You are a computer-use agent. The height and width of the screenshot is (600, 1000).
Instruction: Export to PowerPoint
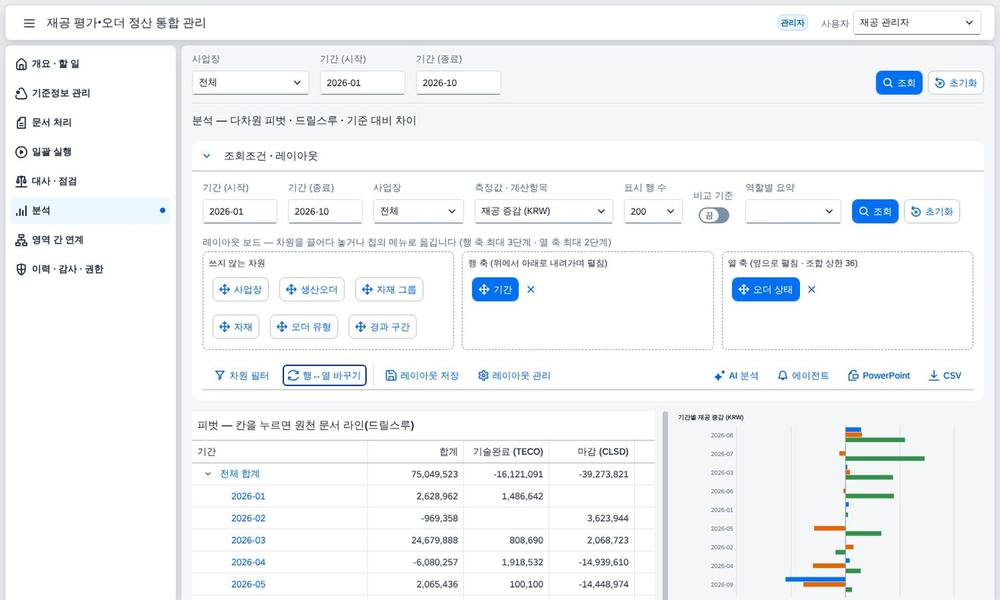tap(879, 376)
